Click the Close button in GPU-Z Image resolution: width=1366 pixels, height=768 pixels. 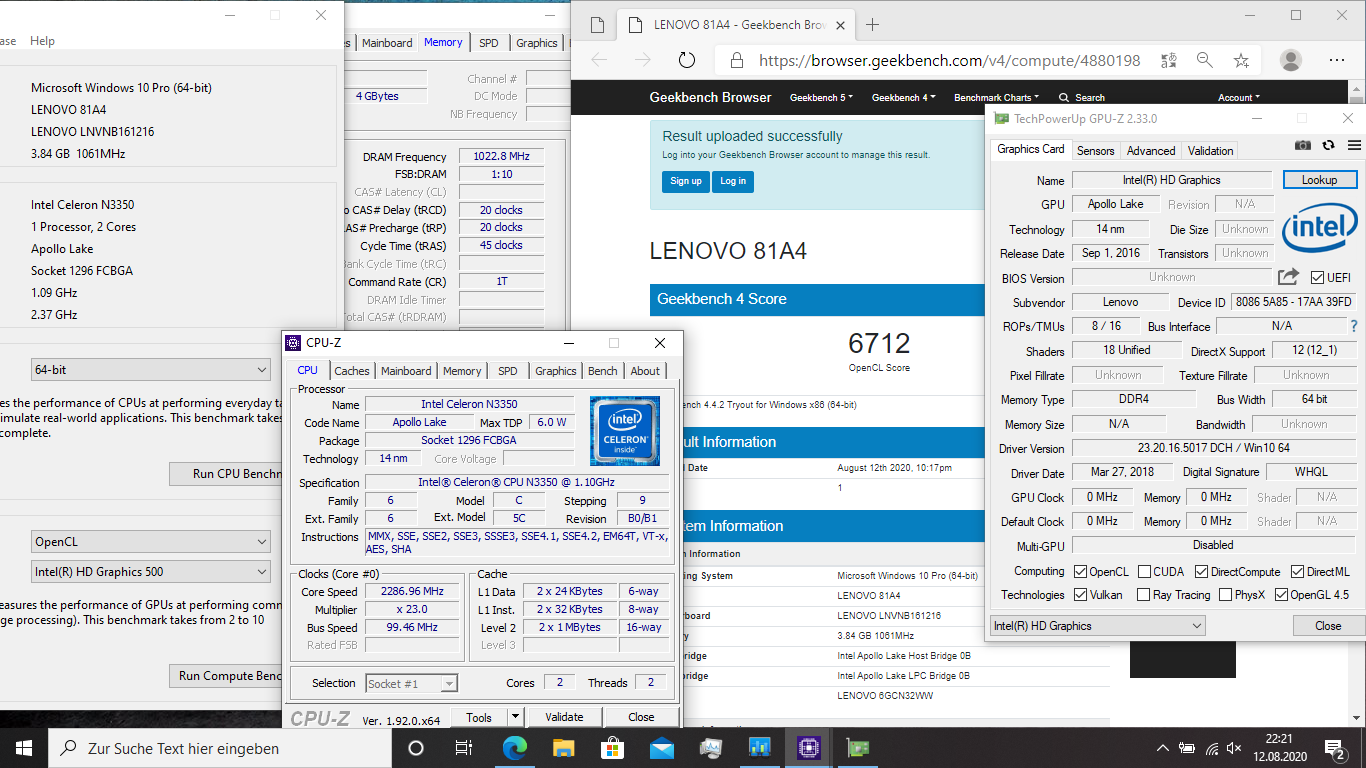coord(1328,626)
